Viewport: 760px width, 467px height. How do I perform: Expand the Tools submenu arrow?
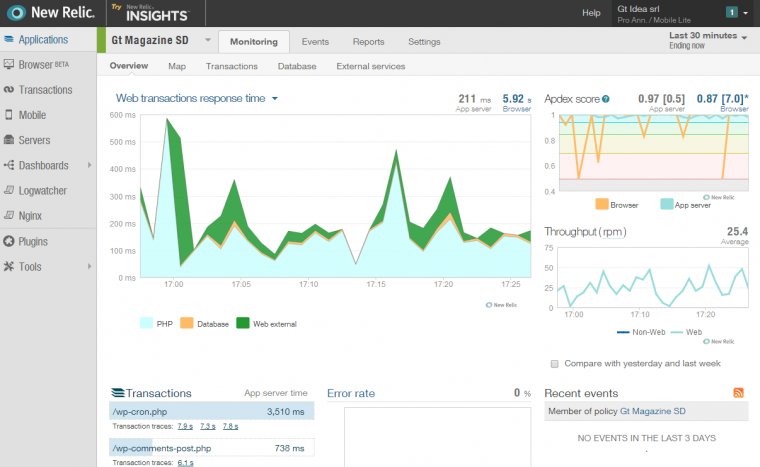pyautogui.click(x=90, y=266)
